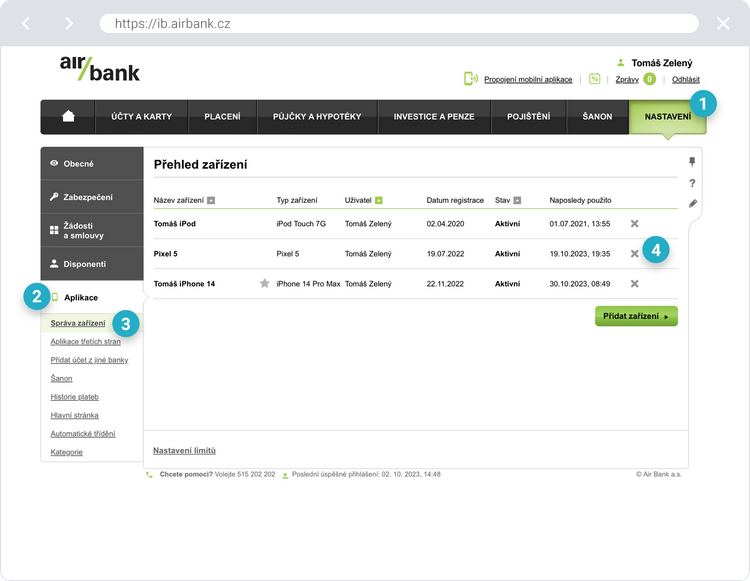Image resolution: width=750 pixels, height=581 pixels.
Task: Delete Pixel 5 from device list
Action: [x=634, y=254]
